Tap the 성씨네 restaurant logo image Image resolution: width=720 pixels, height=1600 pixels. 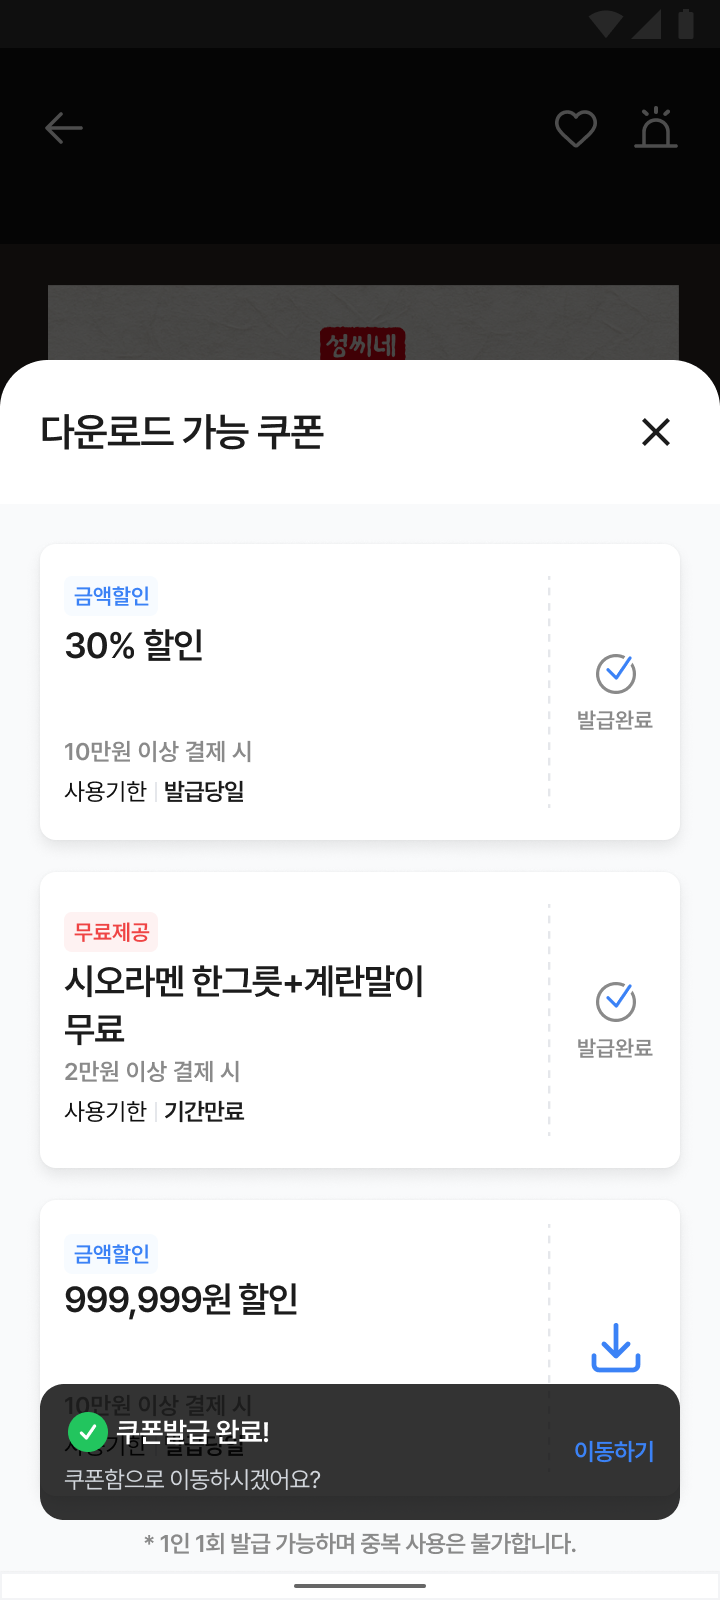click(x=362, y=344)
